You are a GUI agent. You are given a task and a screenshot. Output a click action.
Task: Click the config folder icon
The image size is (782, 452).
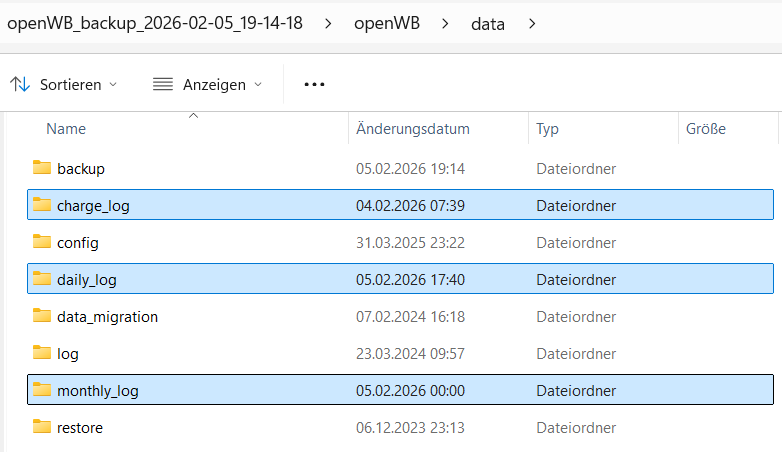coord(41,242)
